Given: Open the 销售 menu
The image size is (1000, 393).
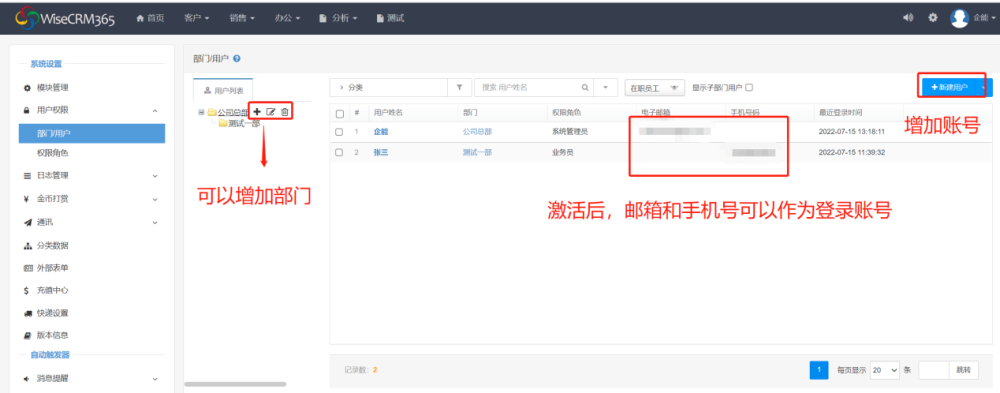Looking at the screenshot, I should 242,18.
